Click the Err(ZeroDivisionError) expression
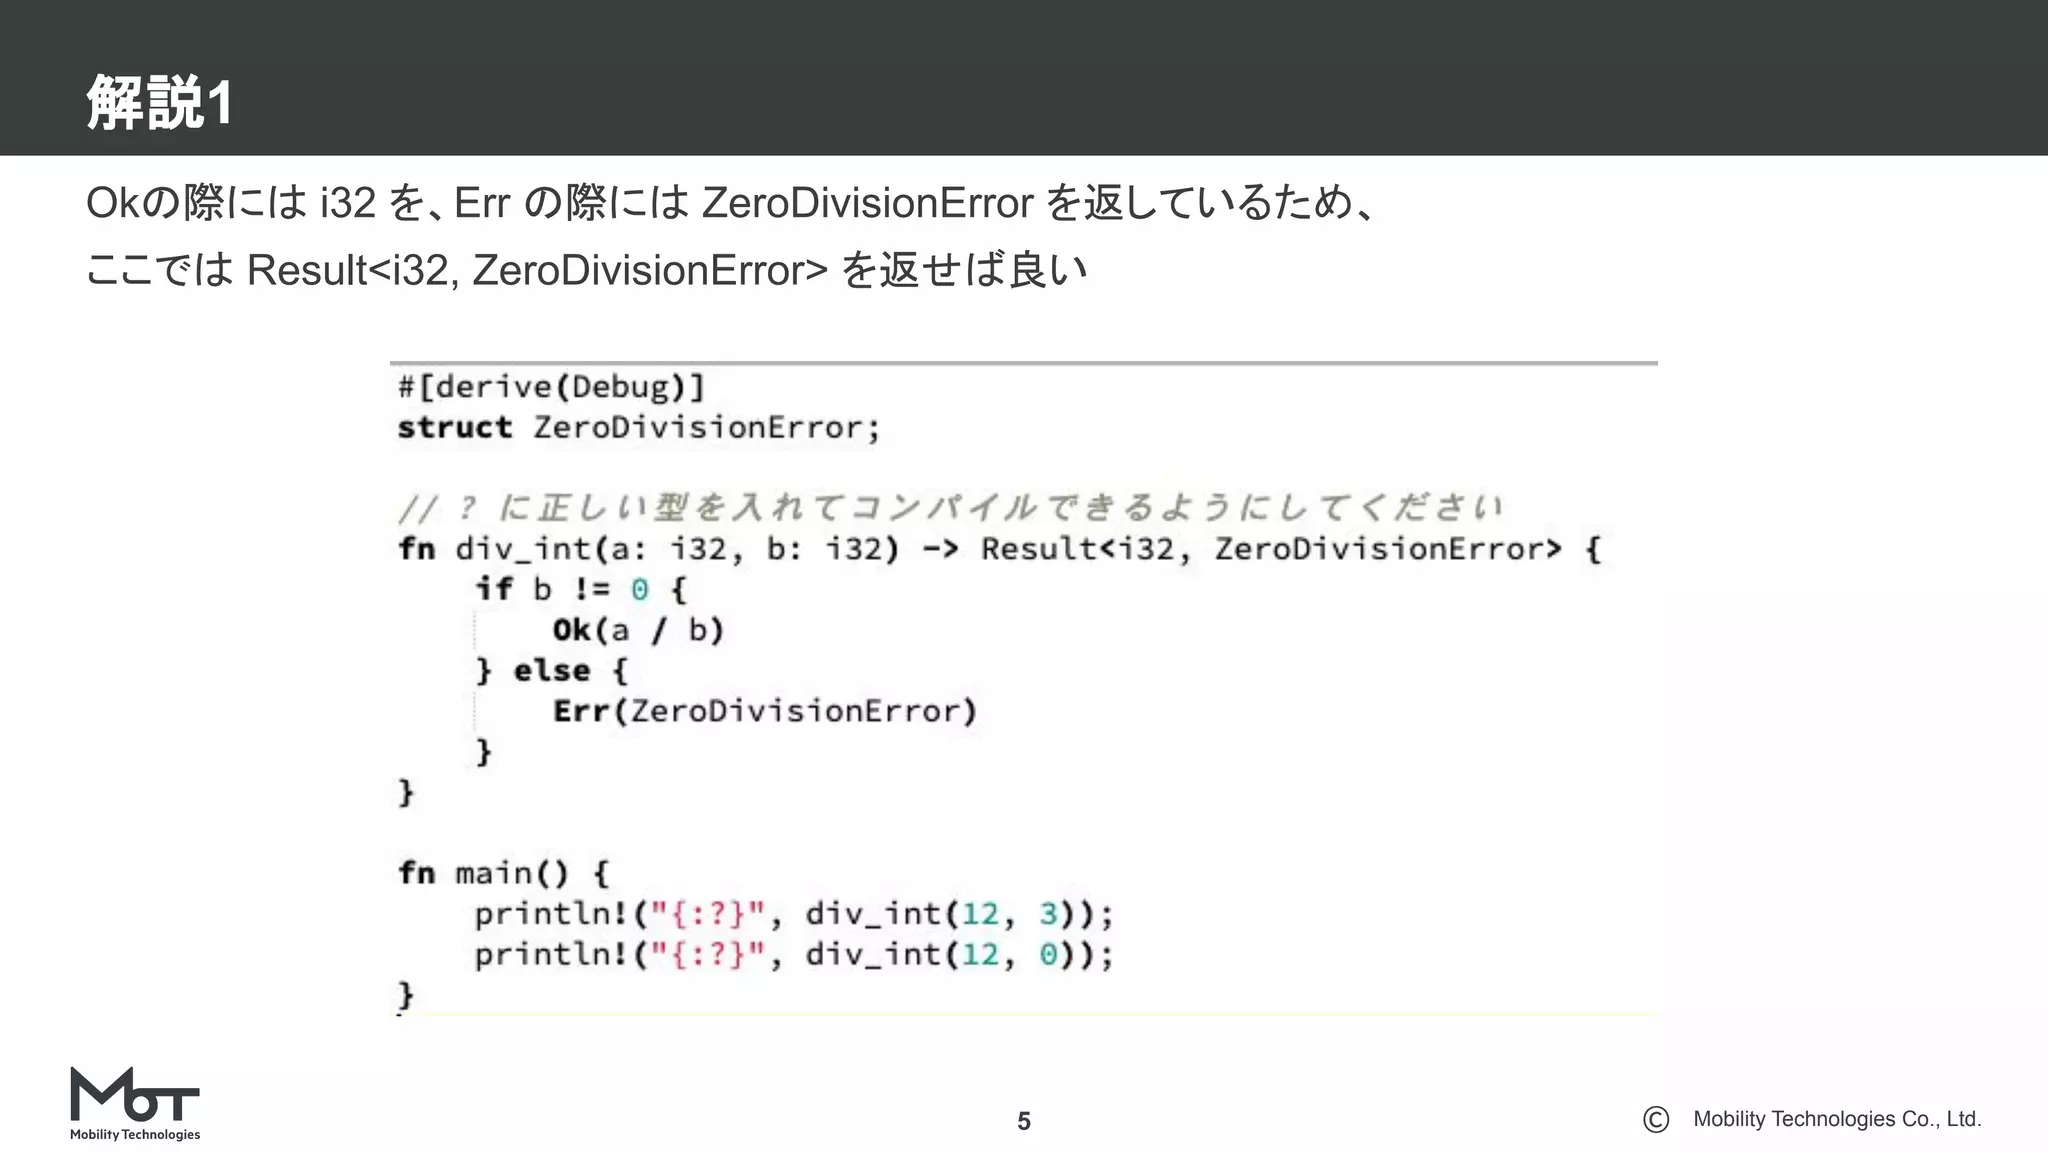 765,711
